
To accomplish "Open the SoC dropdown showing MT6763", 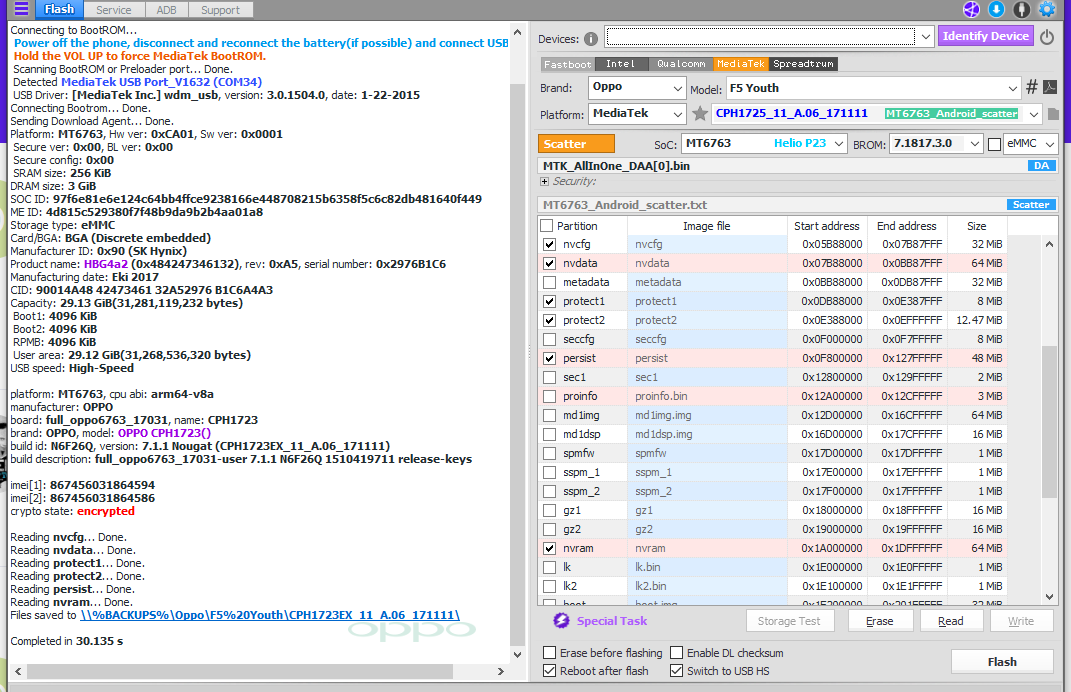I will point(764,143).
